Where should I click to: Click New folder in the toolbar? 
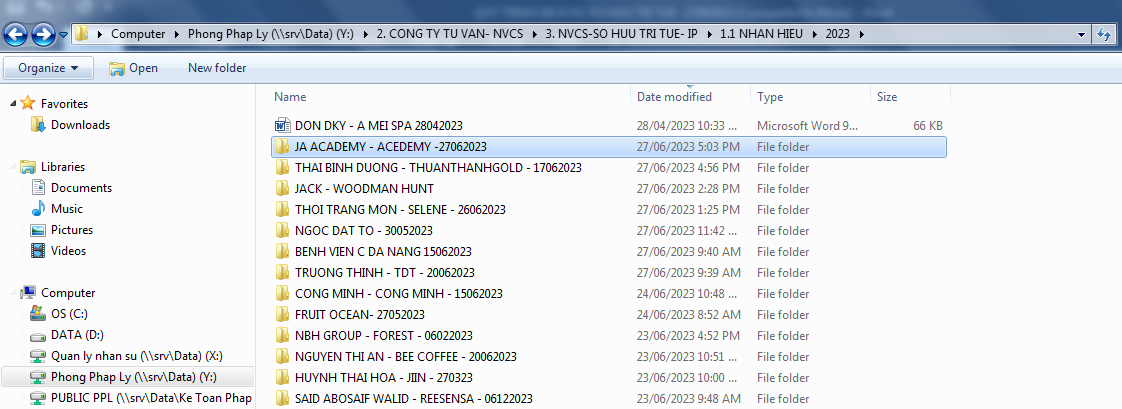point(217,68)
